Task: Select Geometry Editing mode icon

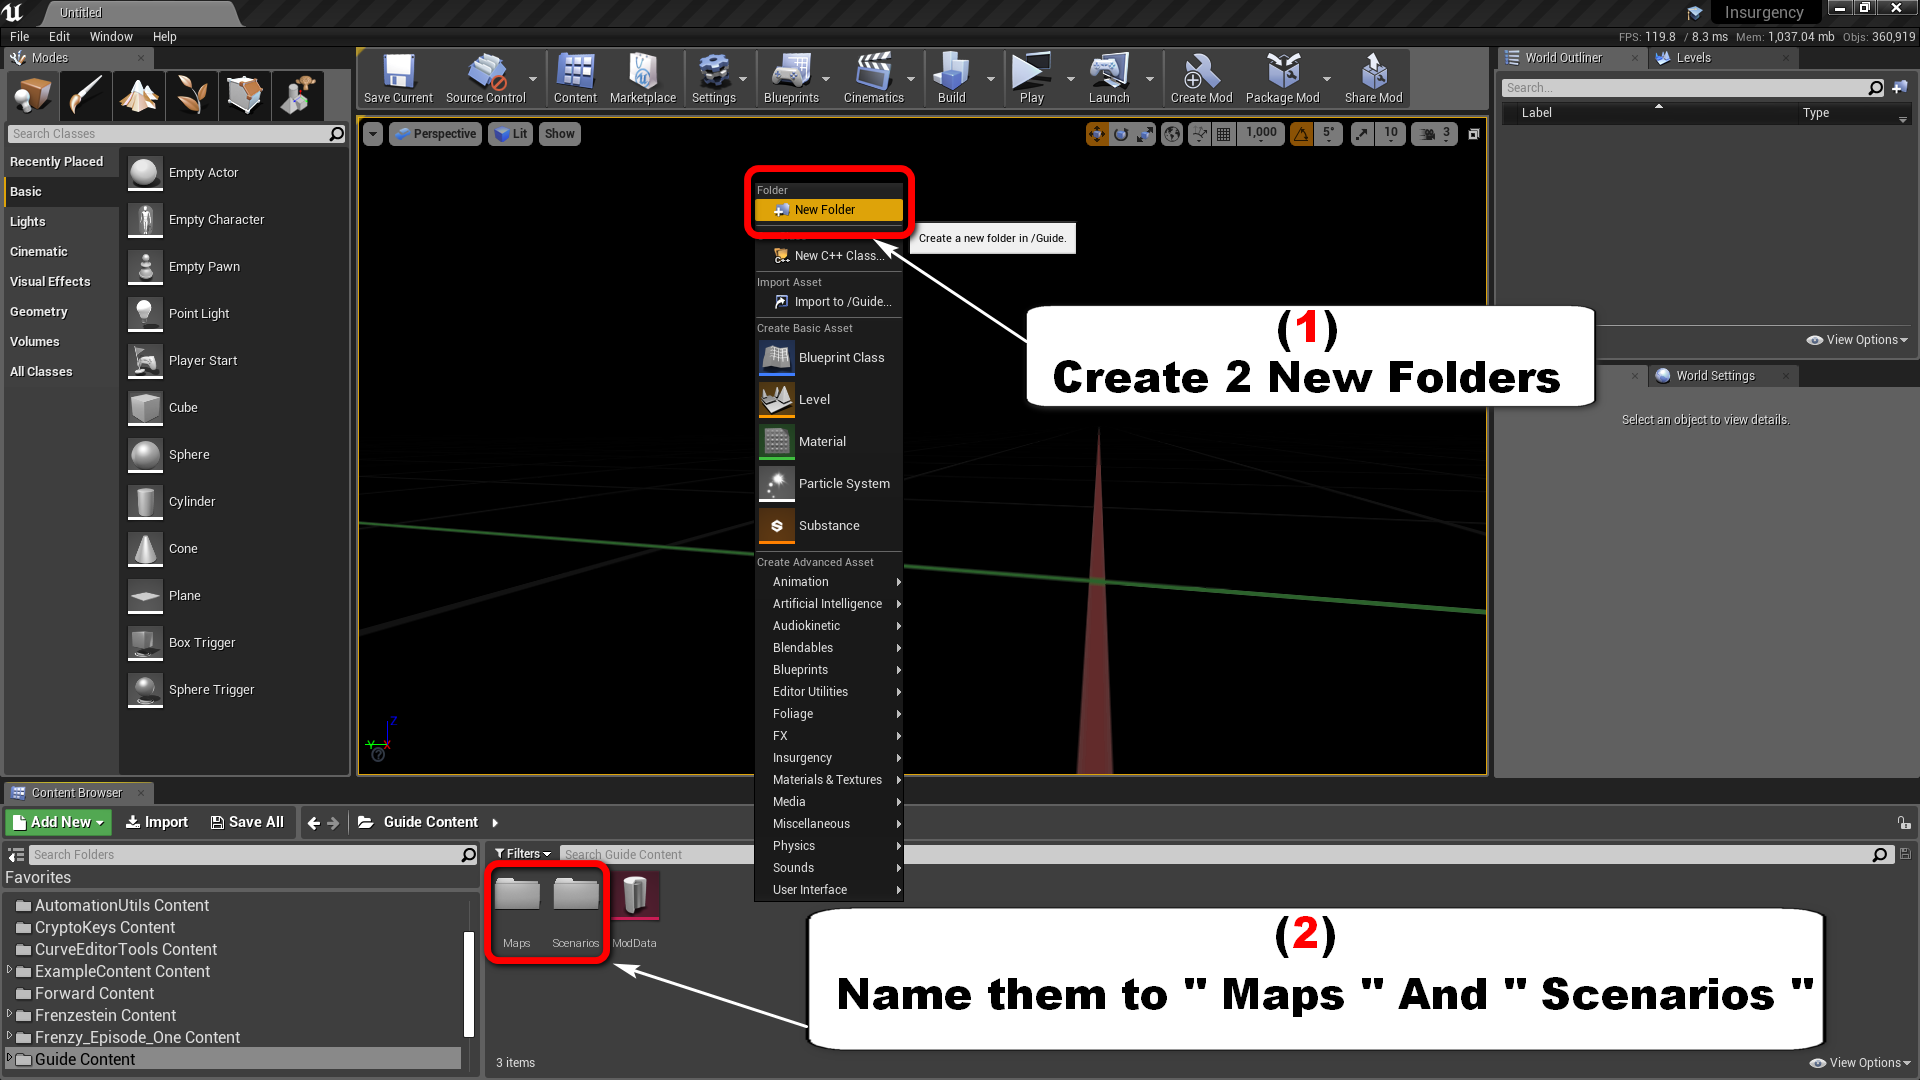Action: click(245, 96)
